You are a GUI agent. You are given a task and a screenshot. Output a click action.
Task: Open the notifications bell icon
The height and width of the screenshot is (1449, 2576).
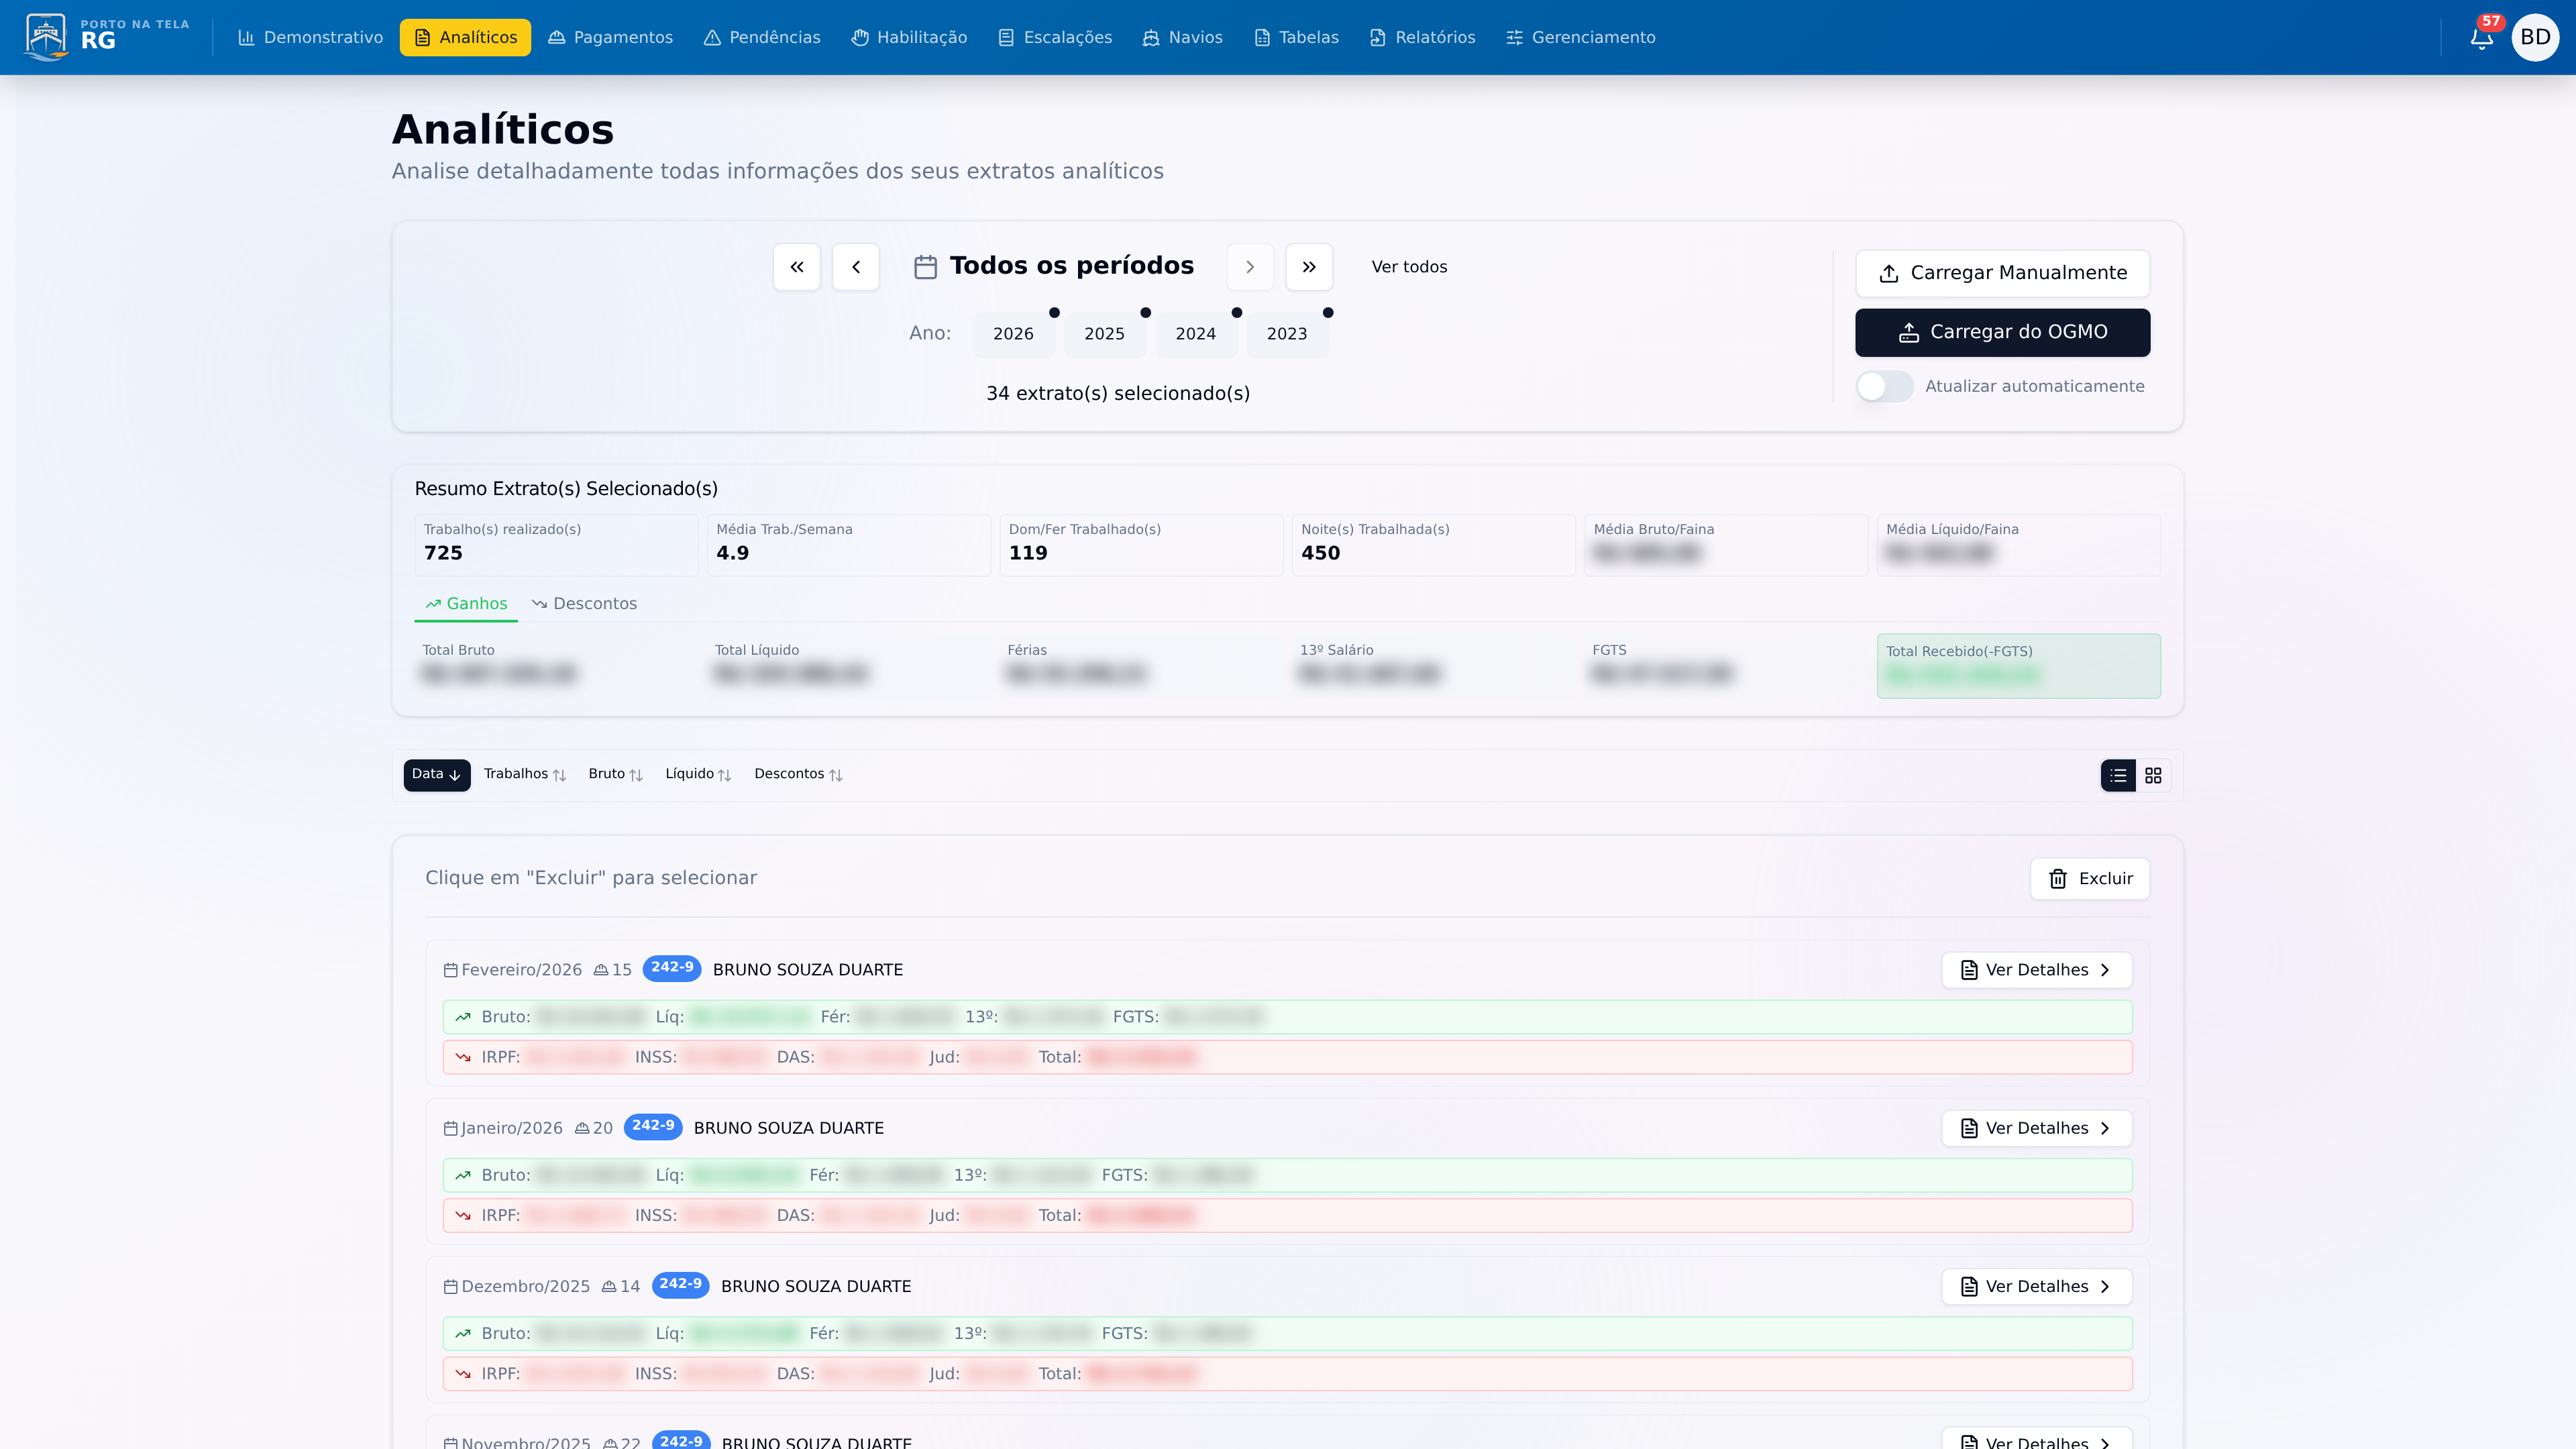point(2481,38)
